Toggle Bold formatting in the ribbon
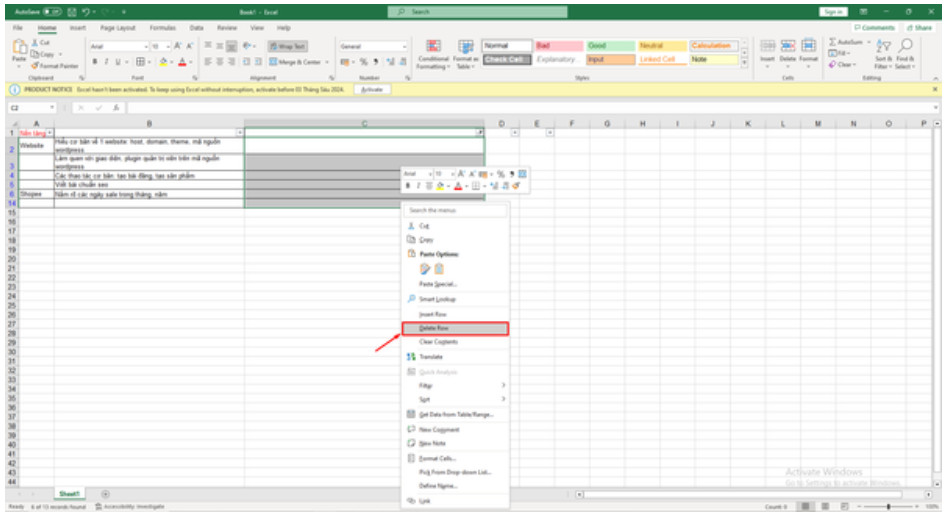 [x=94, y=62]
